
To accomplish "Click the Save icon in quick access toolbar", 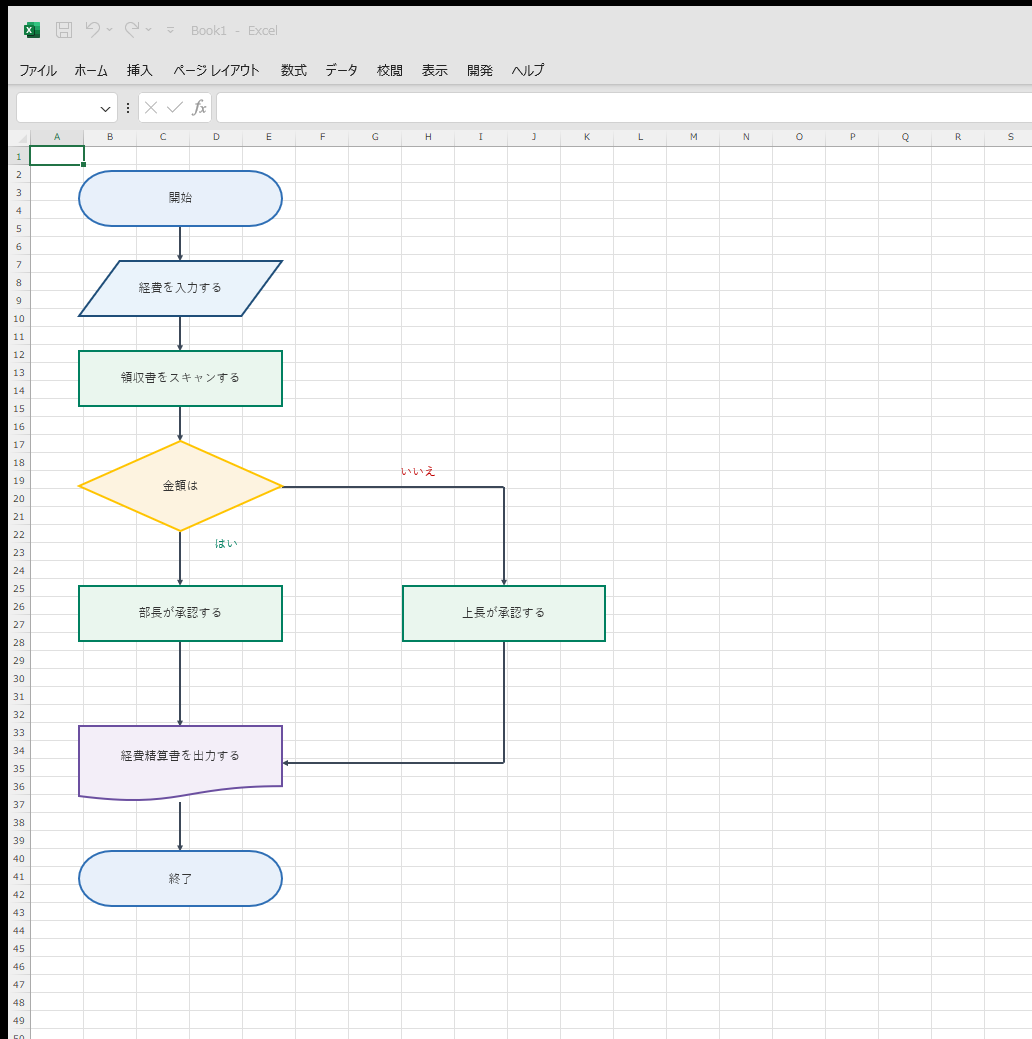I will click(64, 30).
